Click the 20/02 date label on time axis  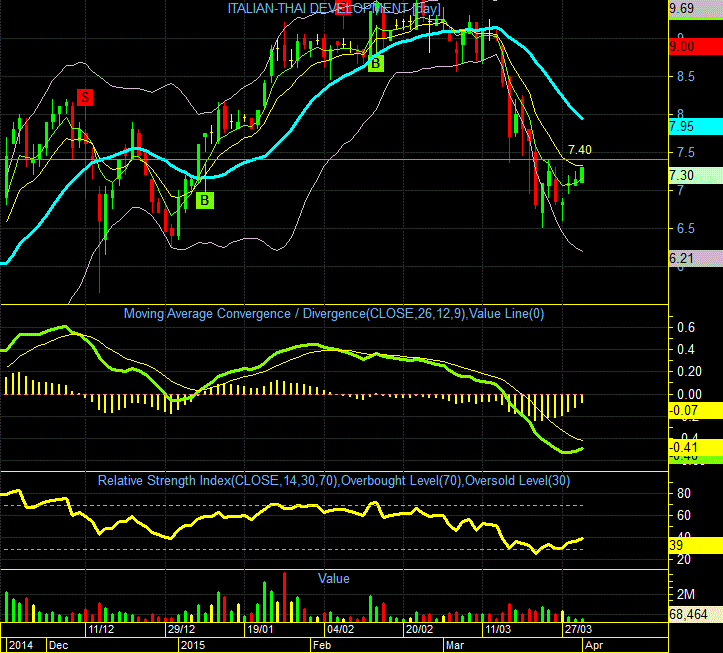click(420, 629)
